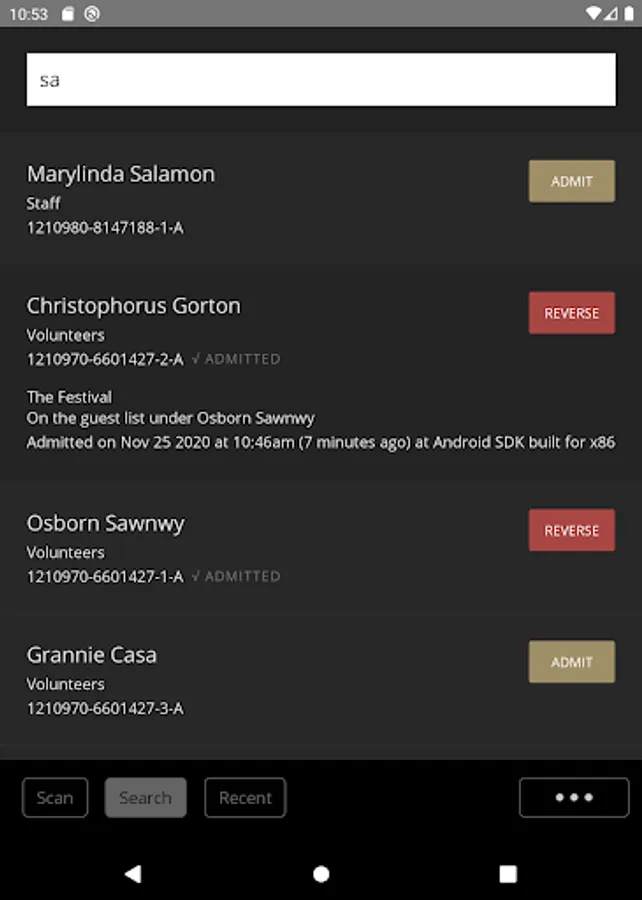
Task: Open the three-dot more options menu
Action: (574, 797)
